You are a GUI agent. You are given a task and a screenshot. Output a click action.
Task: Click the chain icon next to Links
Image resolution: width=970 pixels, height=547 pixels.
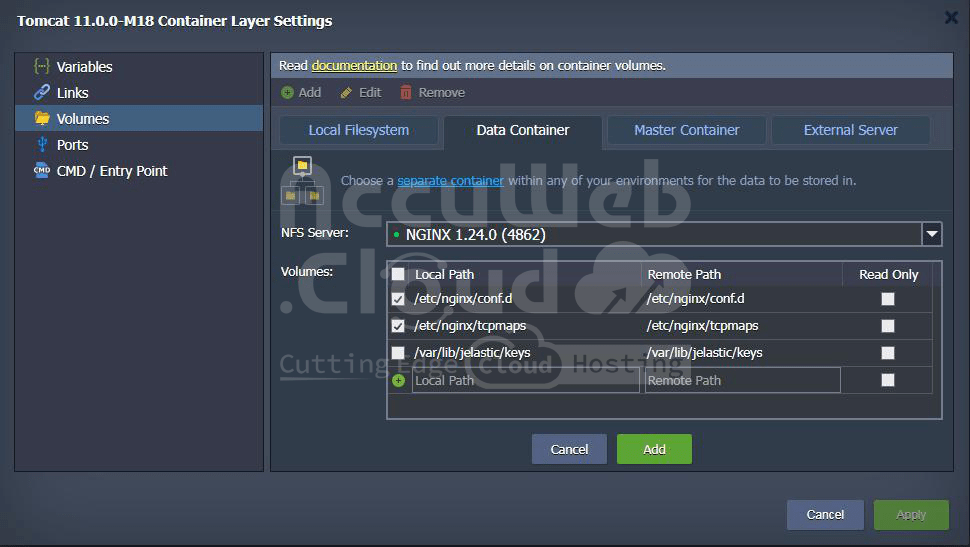(41, 92)
